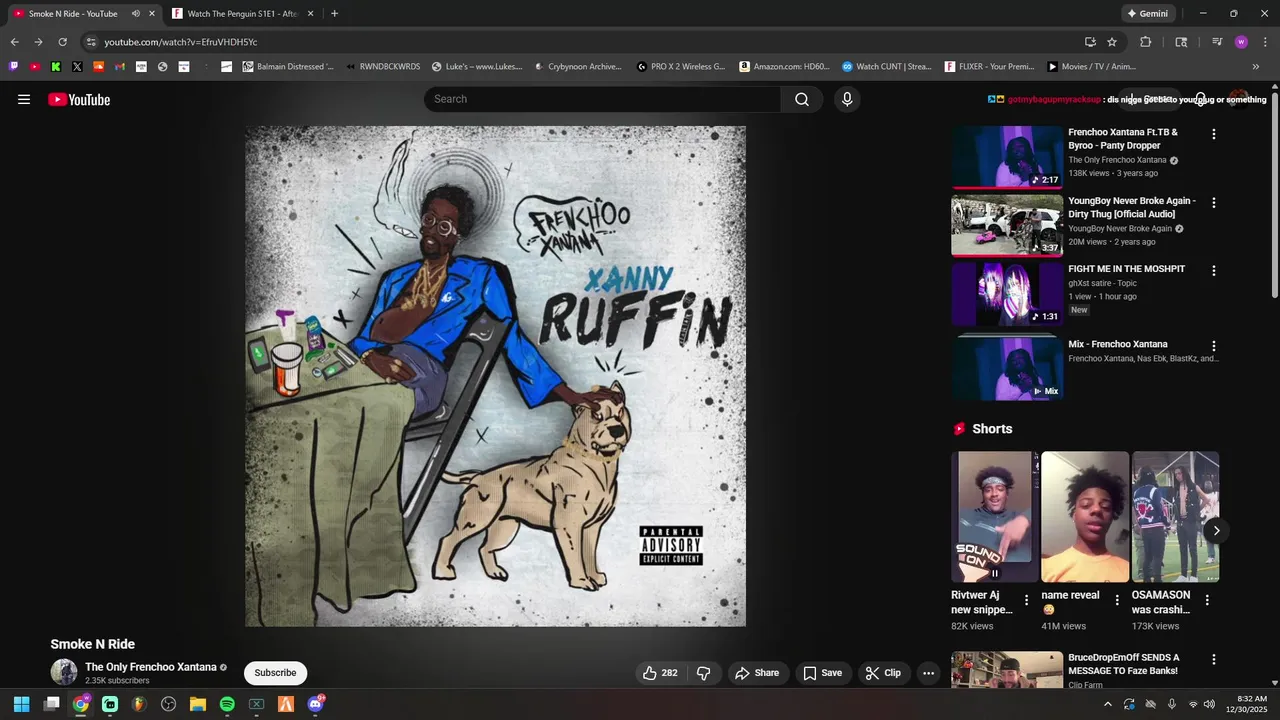Image resolution: width=1280 pixels, height=720 pixels.
Task: Bookmark this page with star icon
Action: (1112, 42)
